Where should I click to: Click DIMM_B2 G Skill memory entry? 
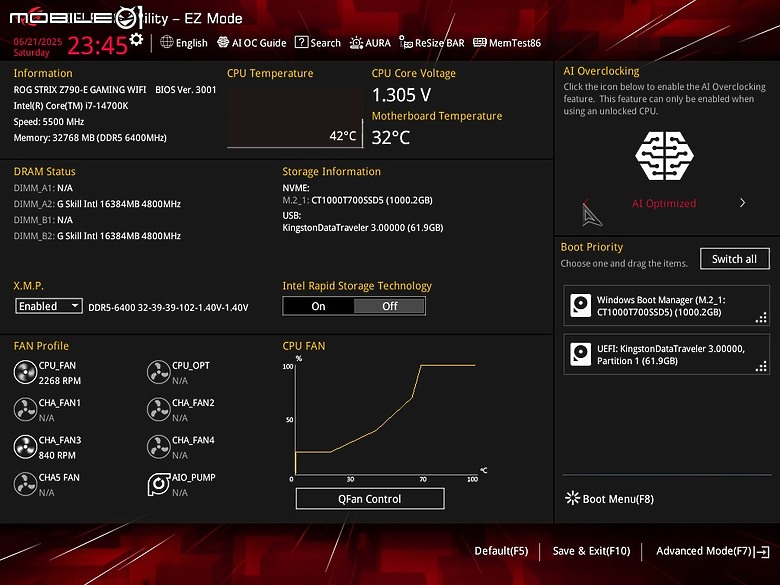97,236
